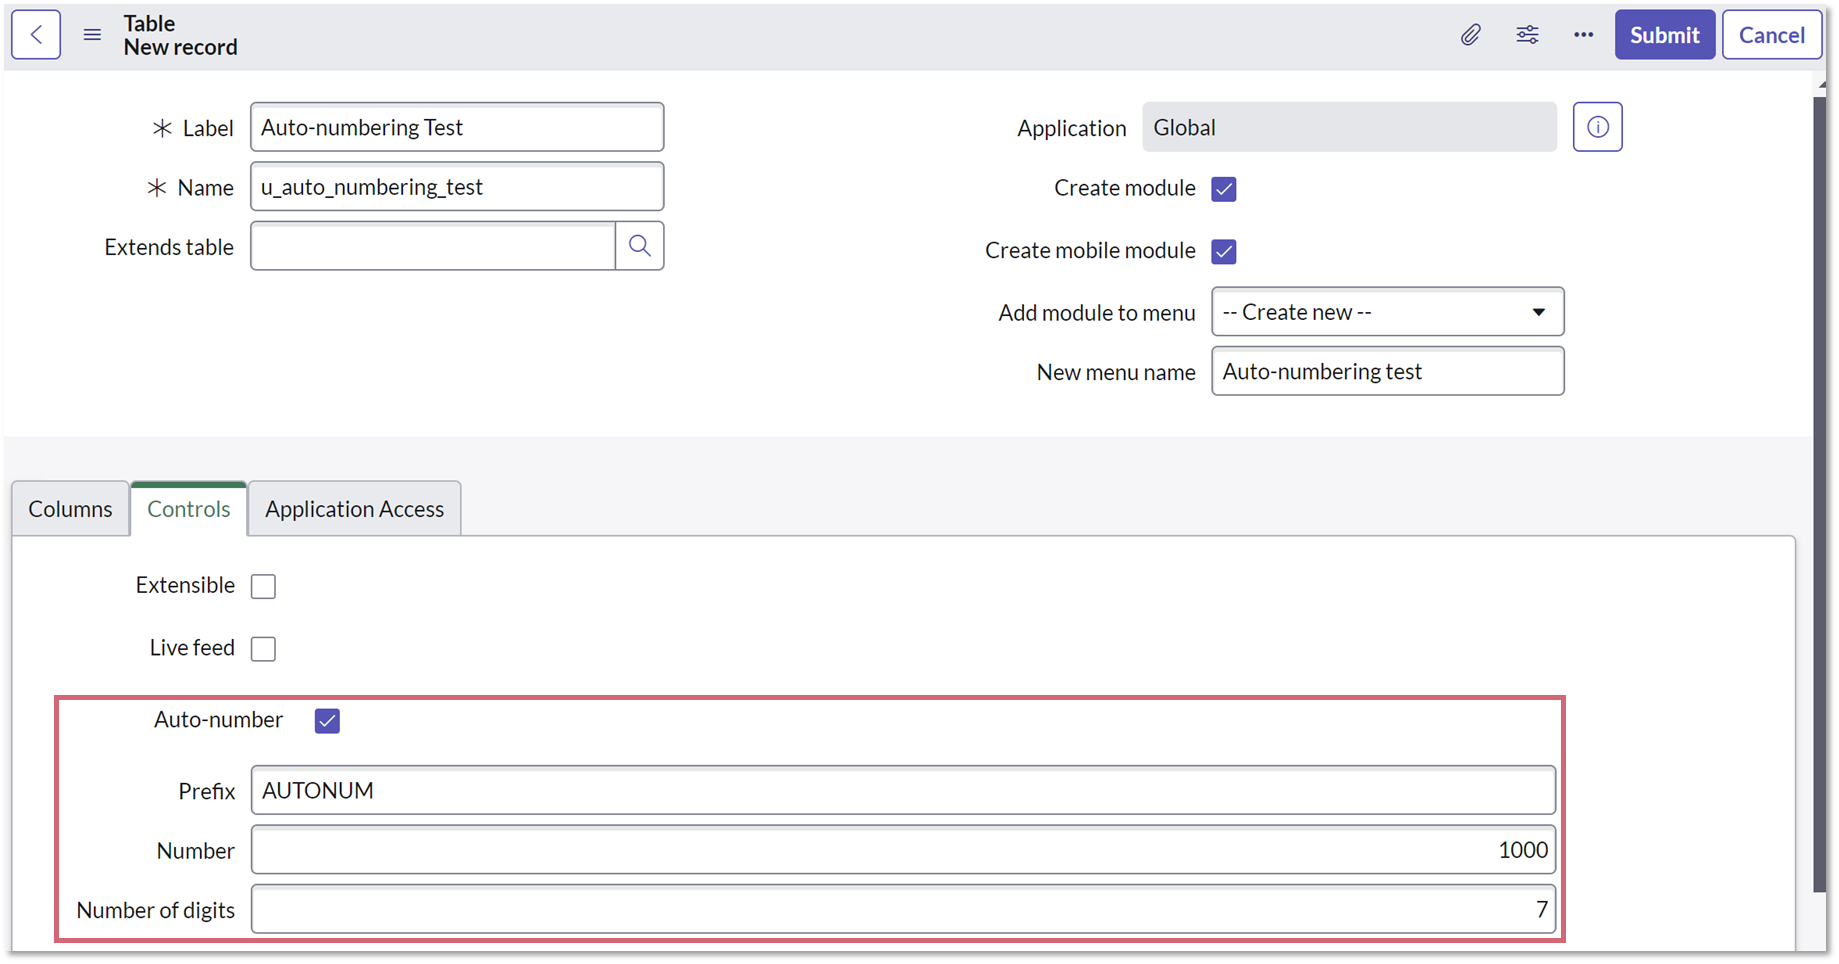Image resolution: width=1839 pixels, height=964 pixels.
Task: Select the Controls tab
Action: (x=188, y=508)
